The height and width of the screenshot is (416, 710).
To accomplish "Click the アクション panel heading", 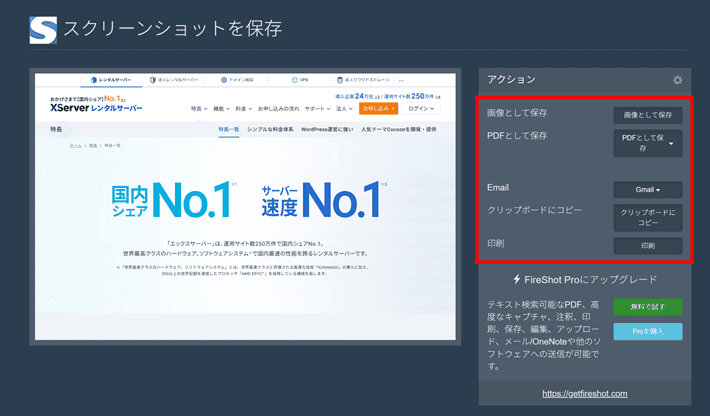I will click(511, 80).
